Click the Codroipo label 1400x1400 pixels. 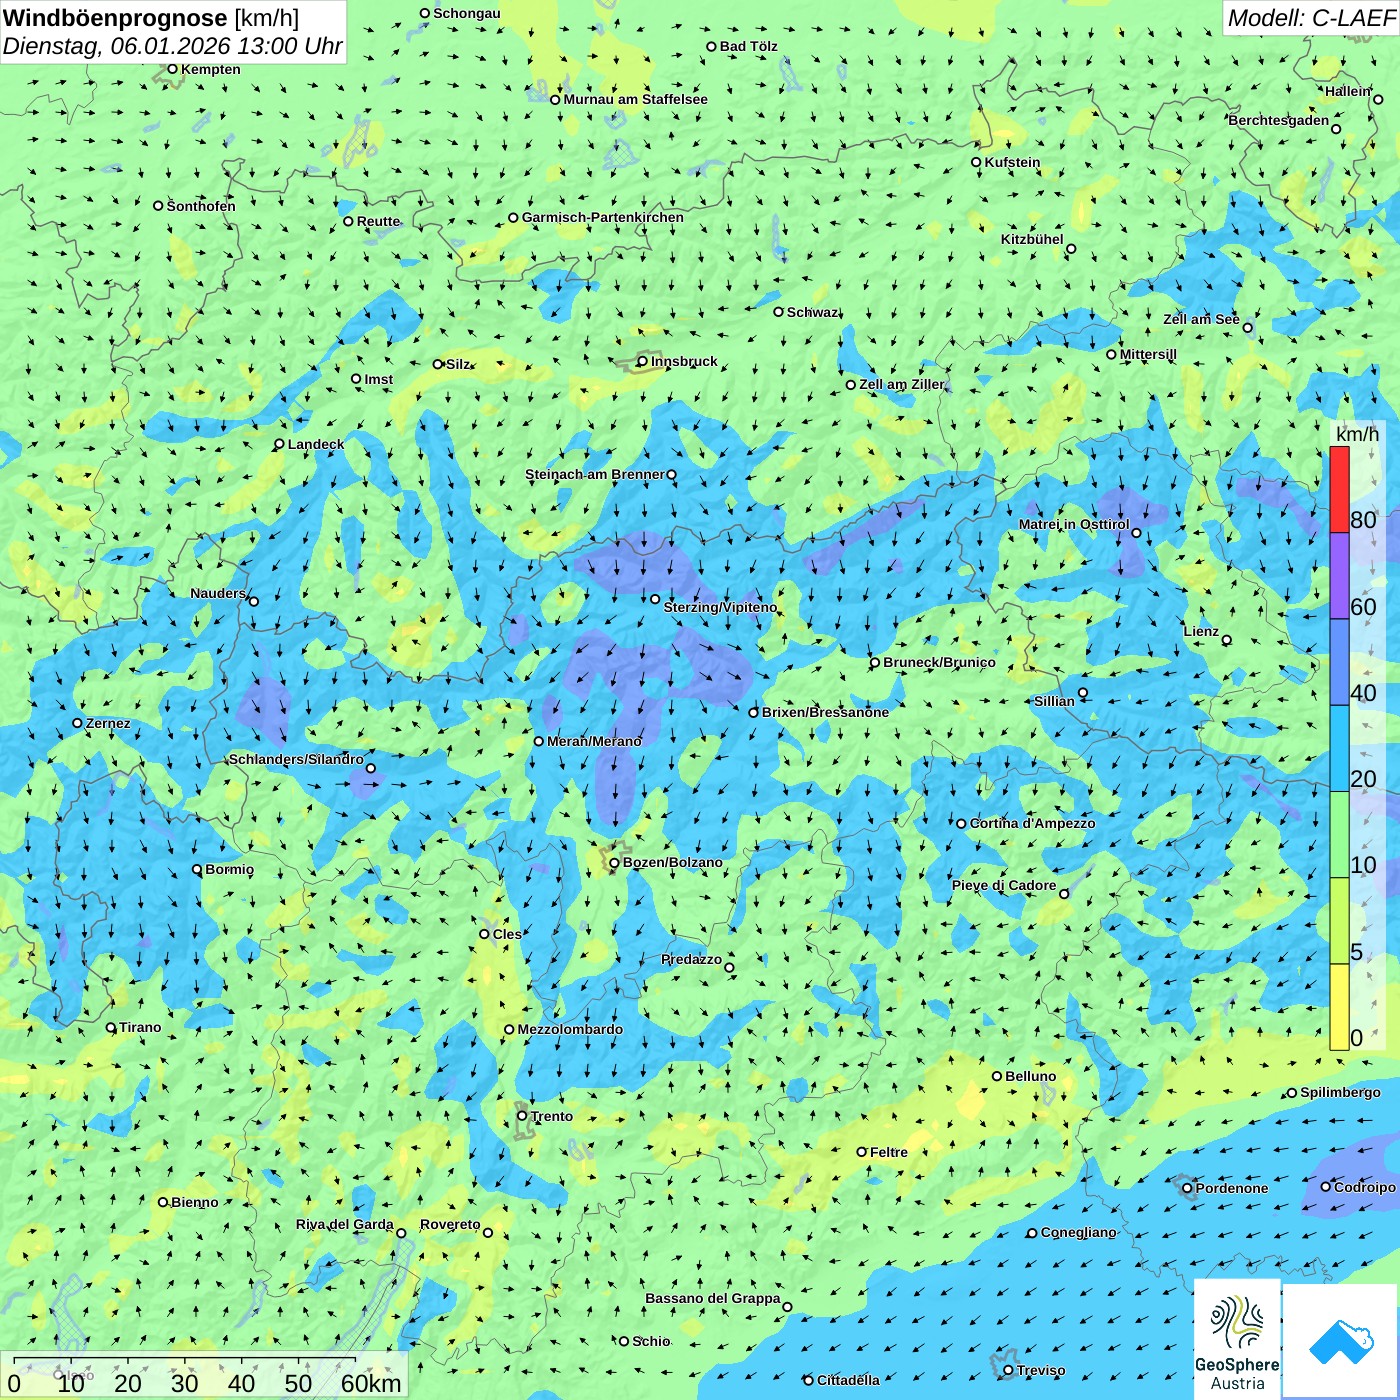pos(1365,1187)
